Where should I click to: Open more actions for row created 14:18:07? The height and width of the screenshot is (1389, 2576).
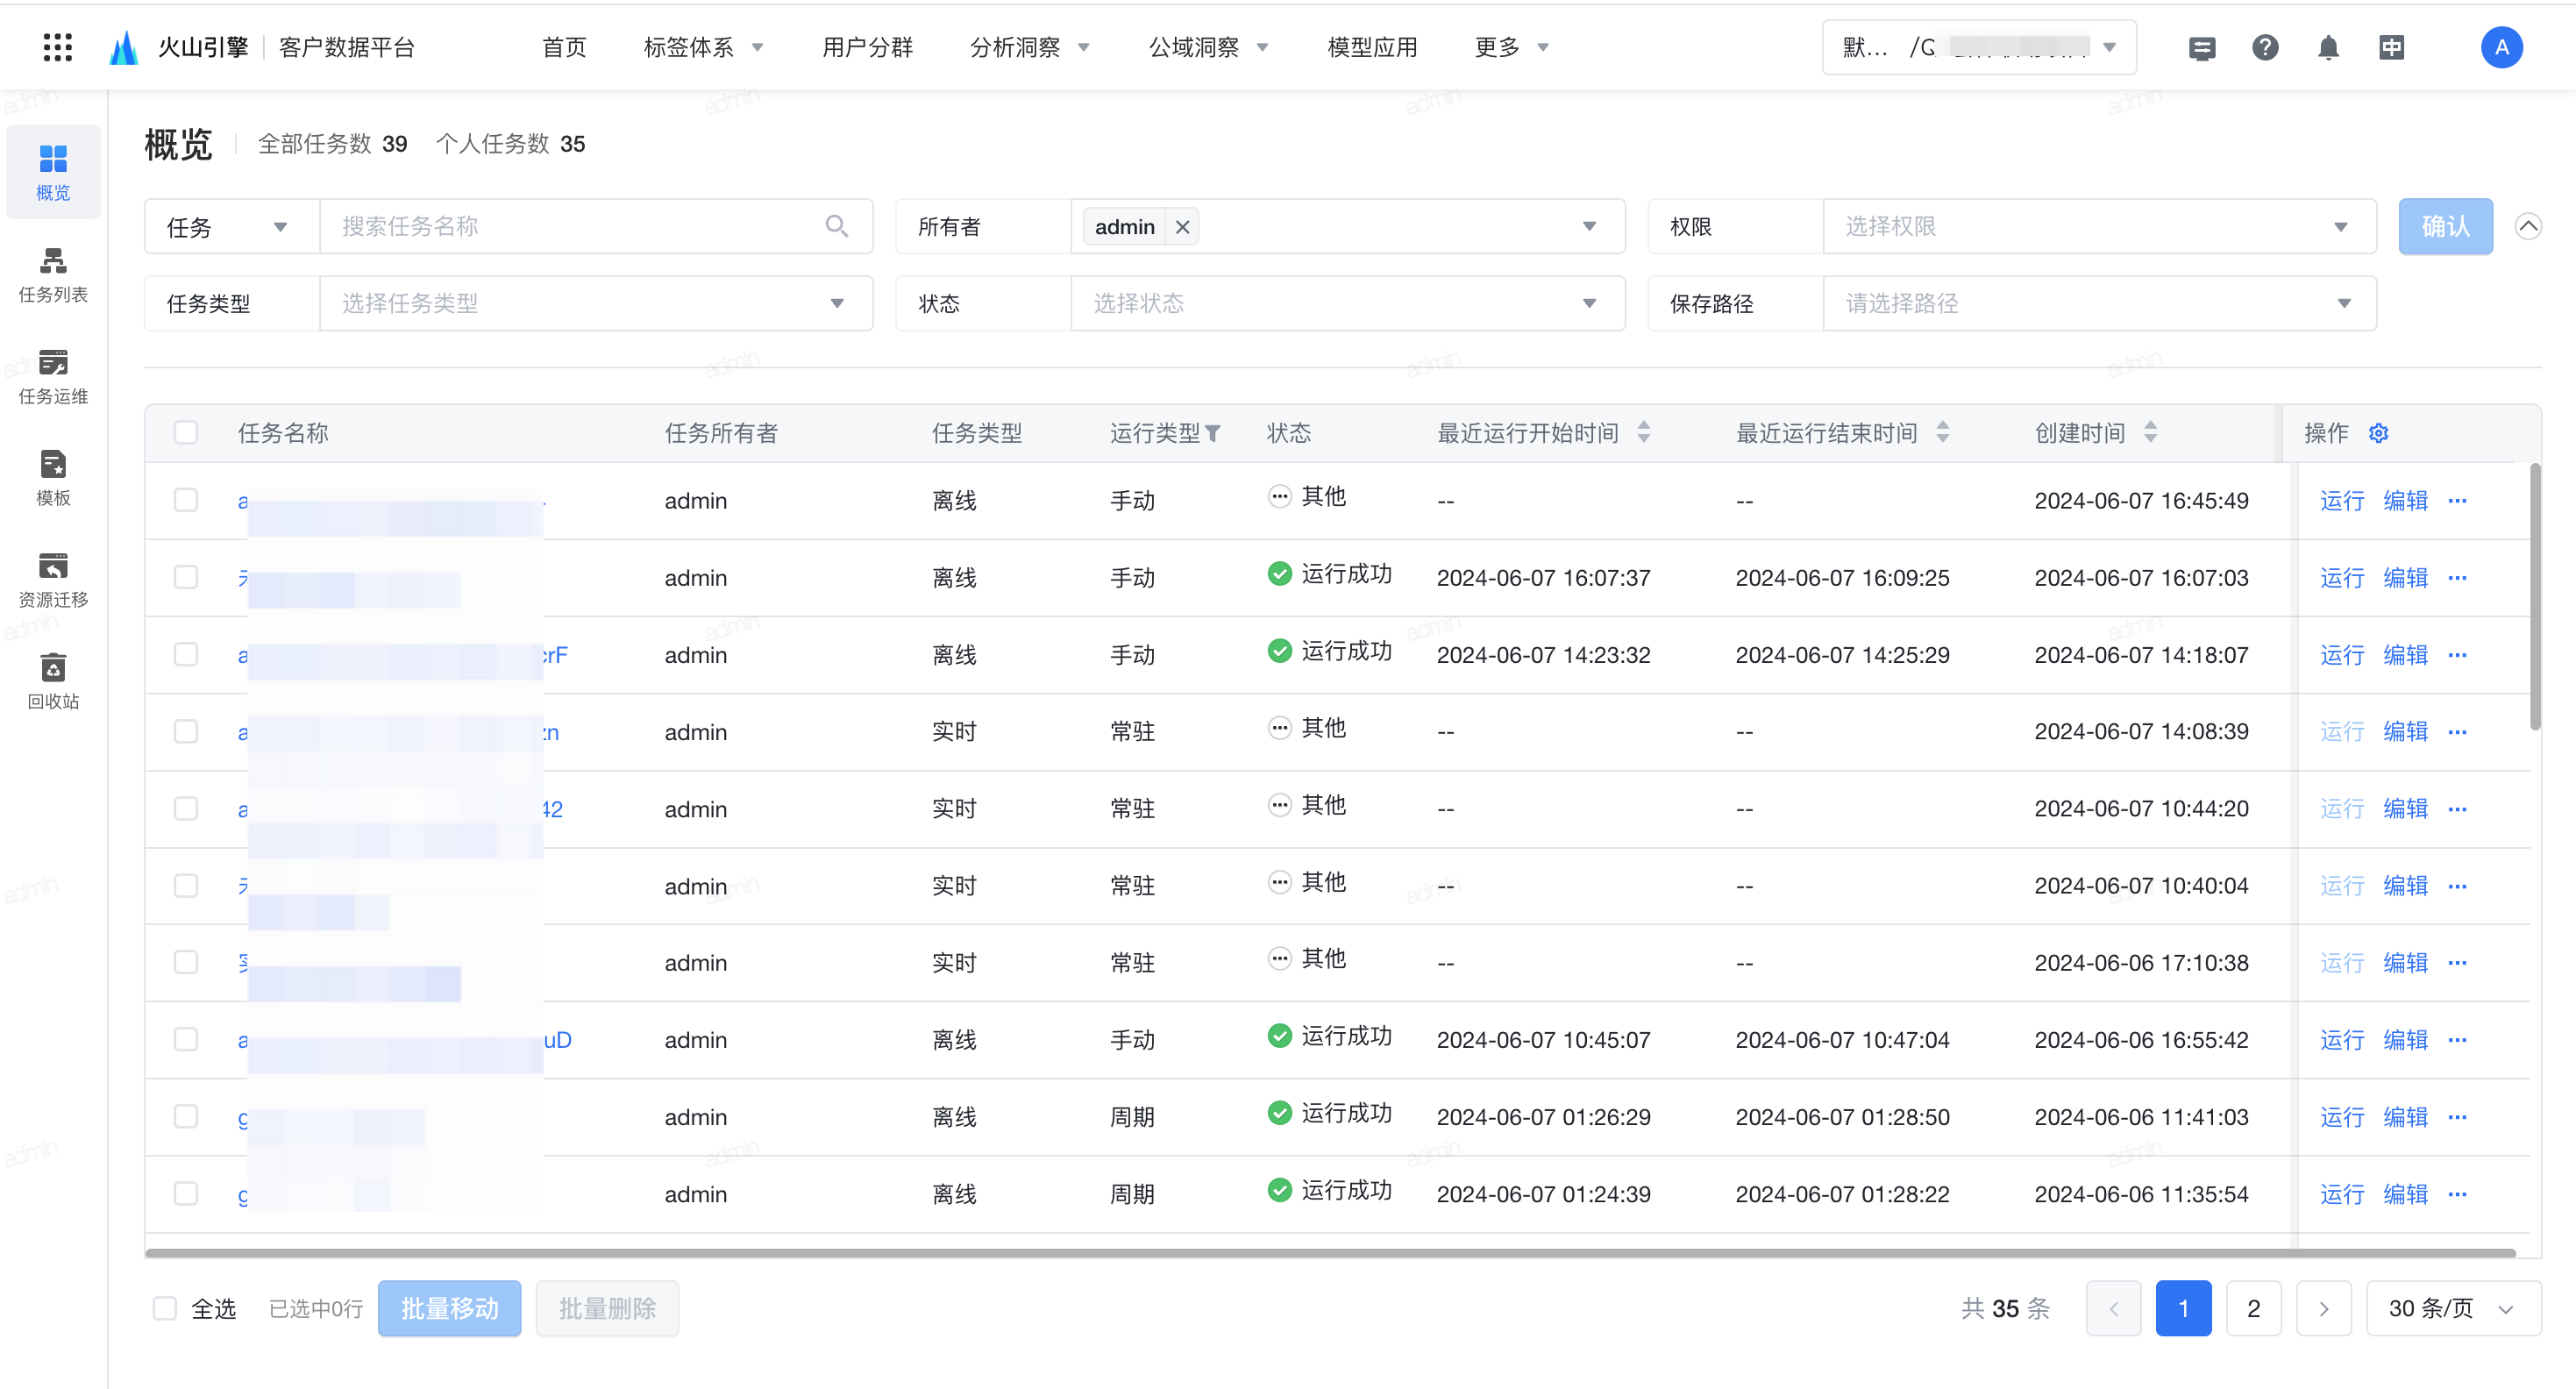point(2458,654)
